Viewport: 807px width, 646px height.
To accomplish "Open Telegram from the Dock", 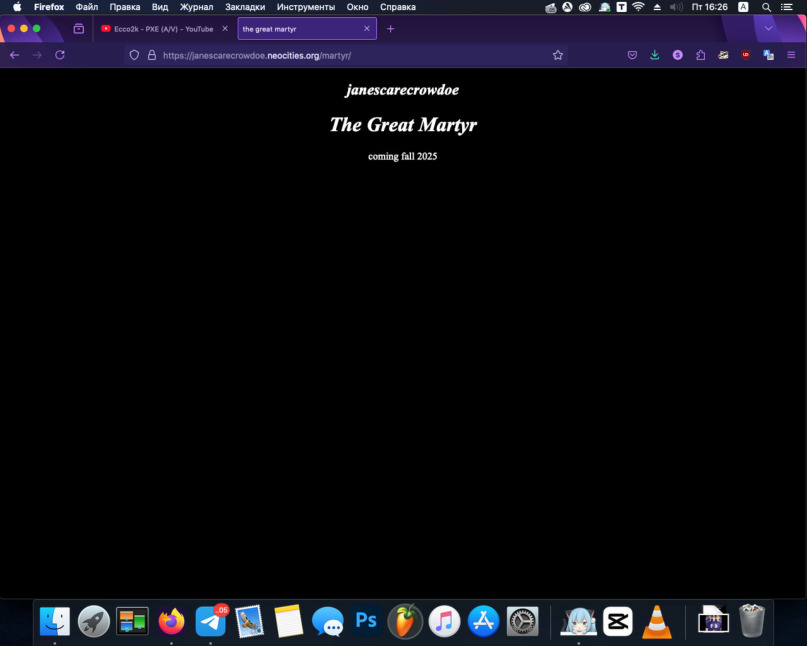I will coord(210,621).
